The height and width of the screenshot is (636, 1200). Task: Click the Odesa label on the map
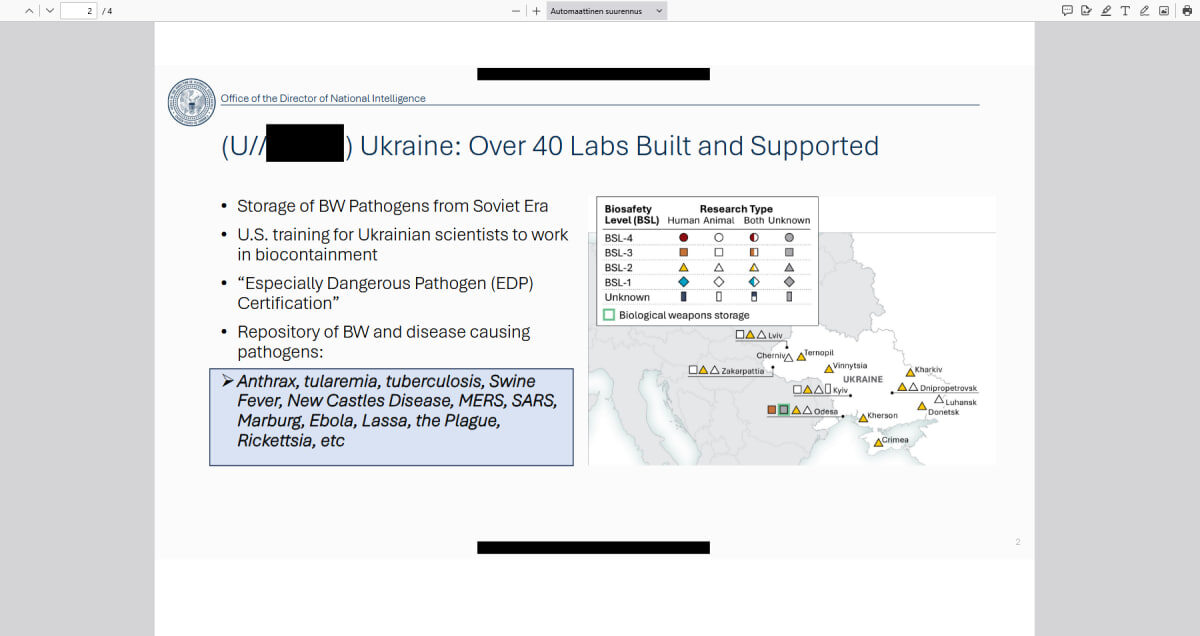(x=826, y=411)
